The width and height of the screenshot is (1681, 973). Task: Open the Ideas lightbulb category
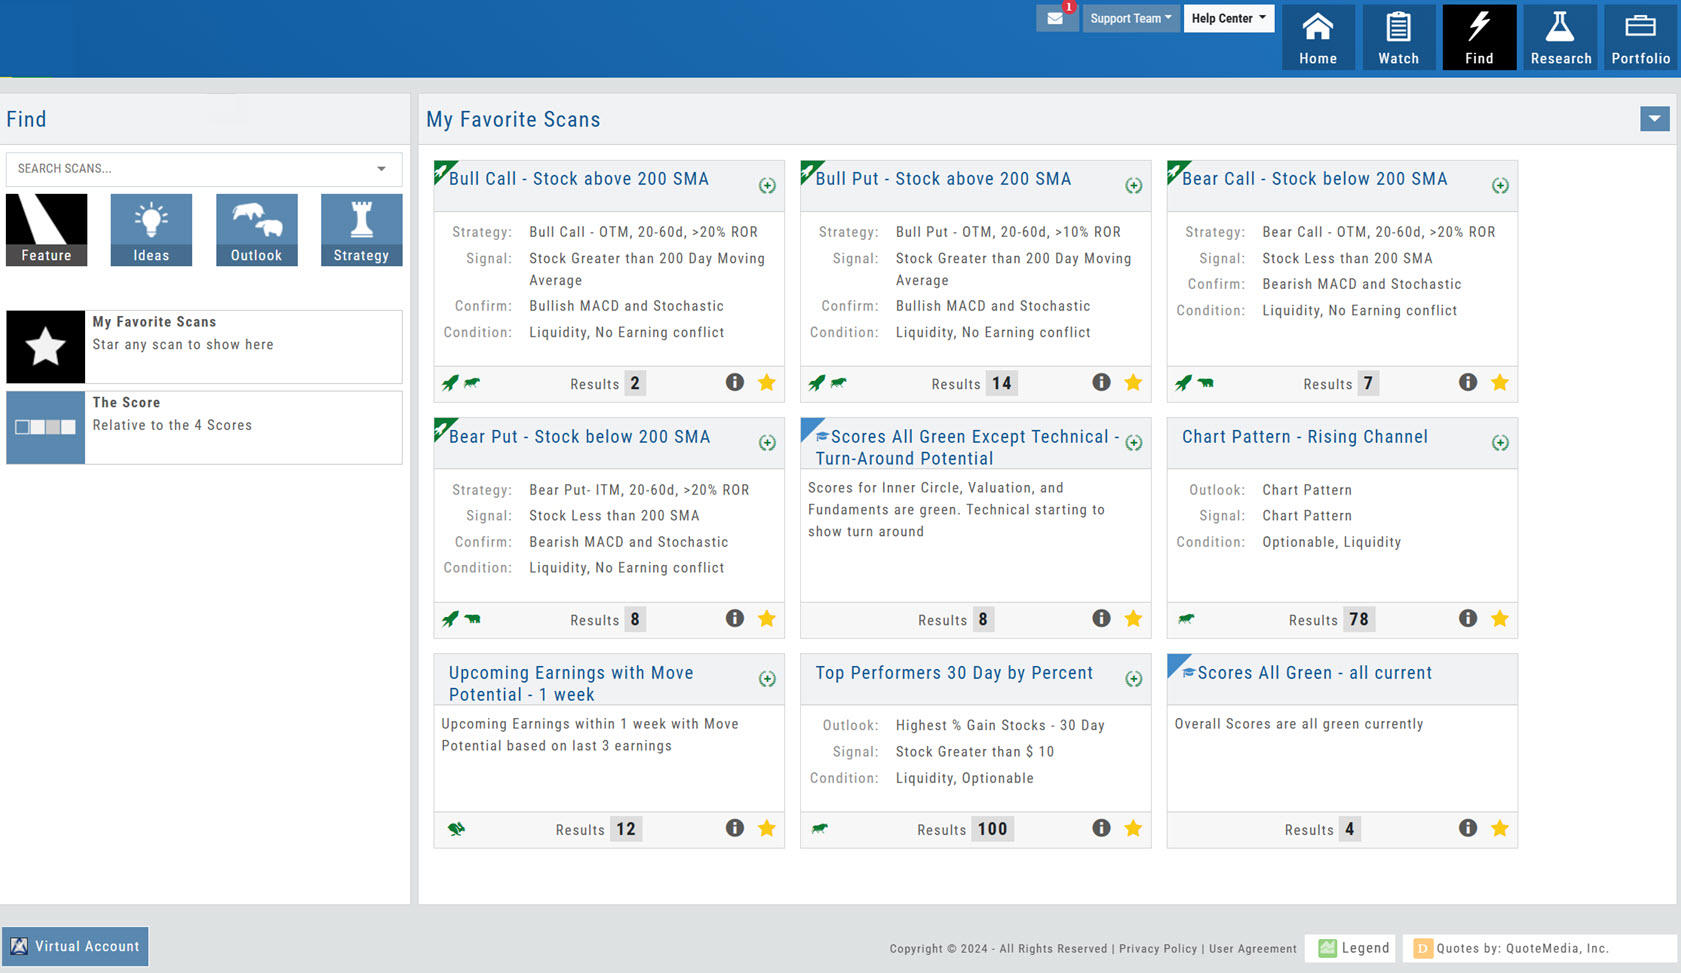pos(151,230)
